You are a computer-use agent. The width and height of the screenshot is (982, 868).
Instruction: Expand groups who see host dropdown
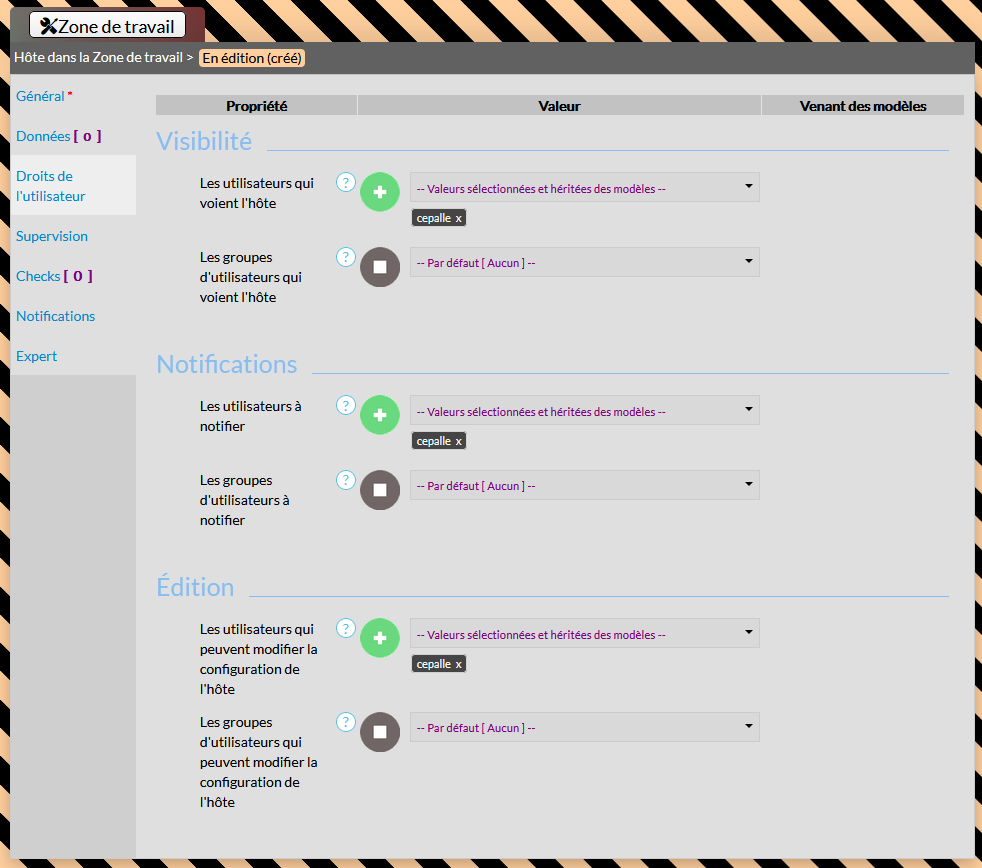tap(584, 262)
